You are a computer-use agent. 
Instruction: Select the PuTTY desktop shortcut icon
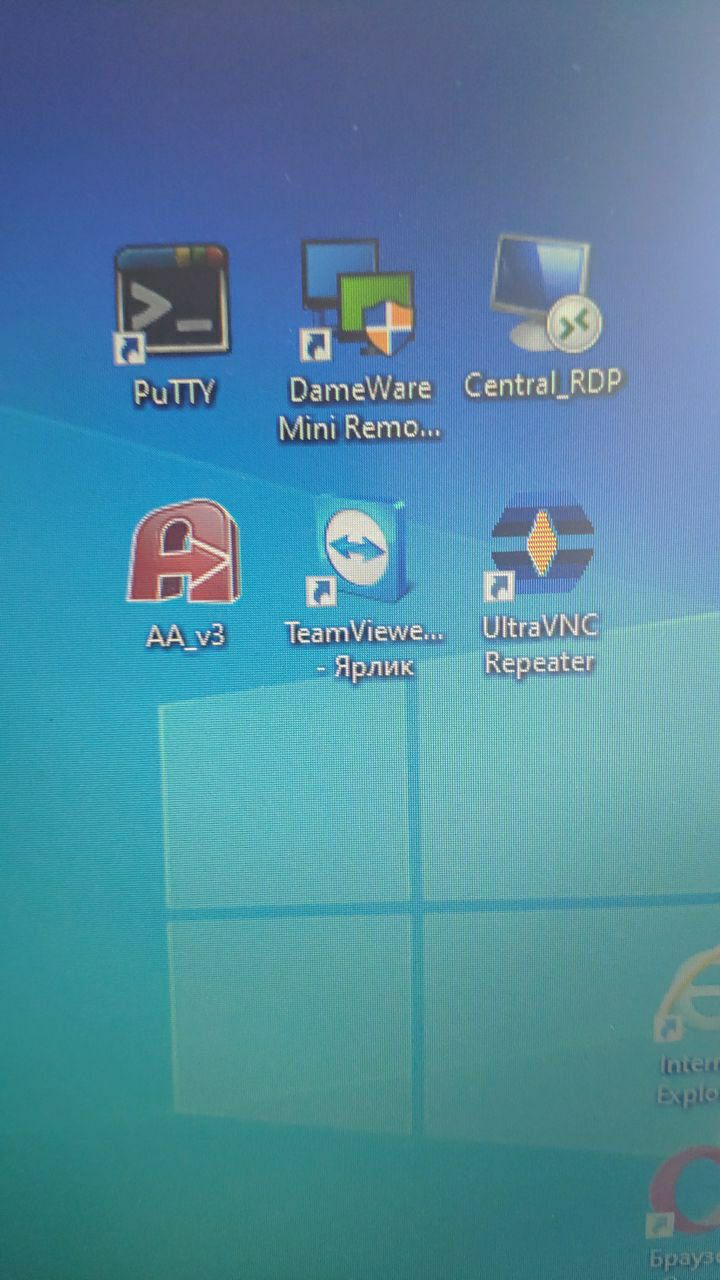(171, 303)
